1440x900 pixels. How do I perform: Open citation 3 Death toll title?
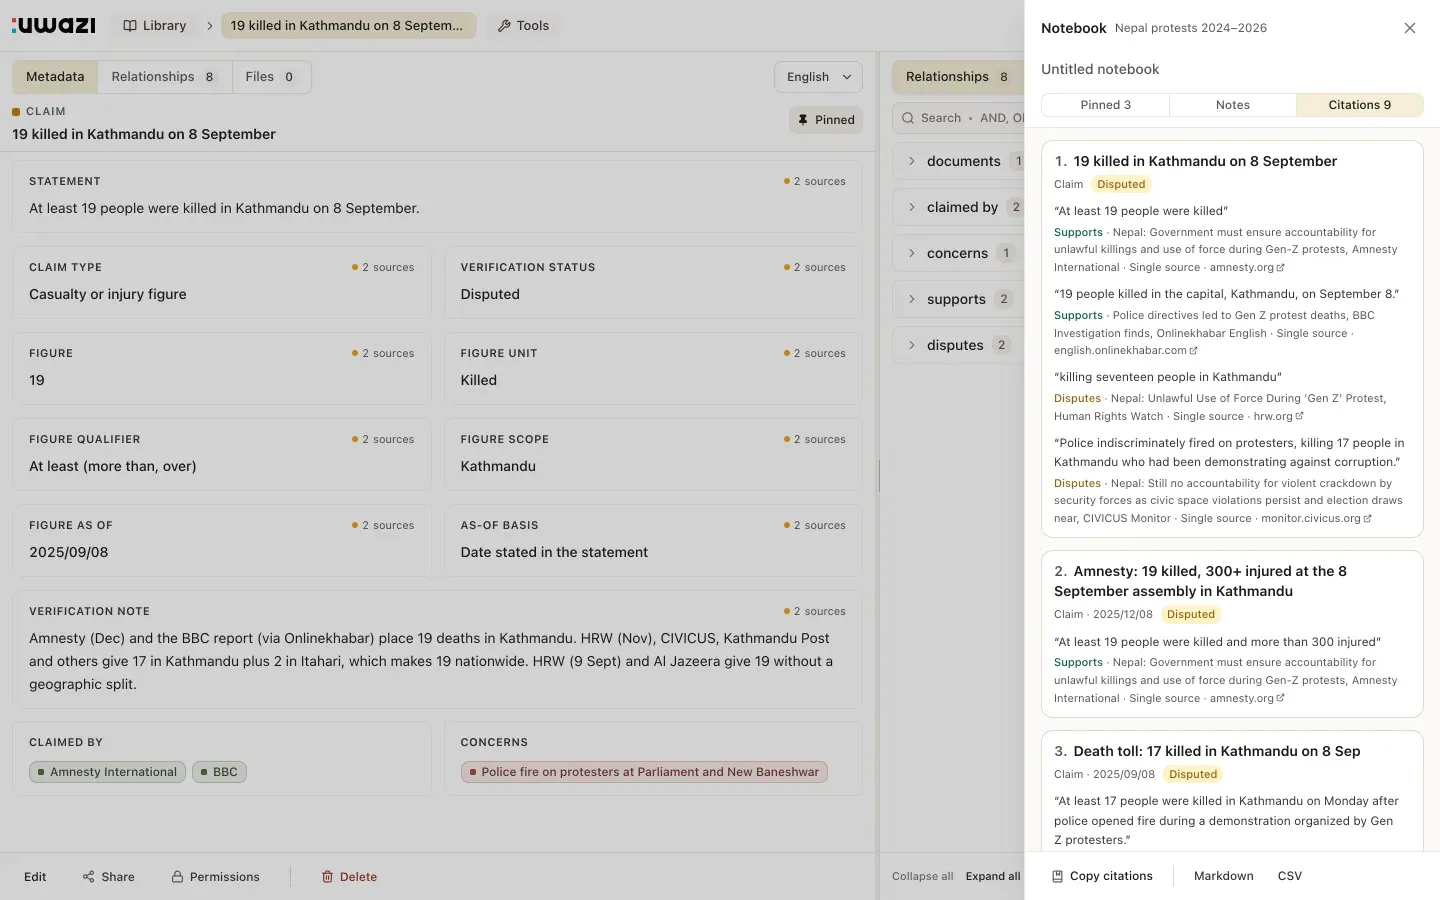click(1216, 751)
